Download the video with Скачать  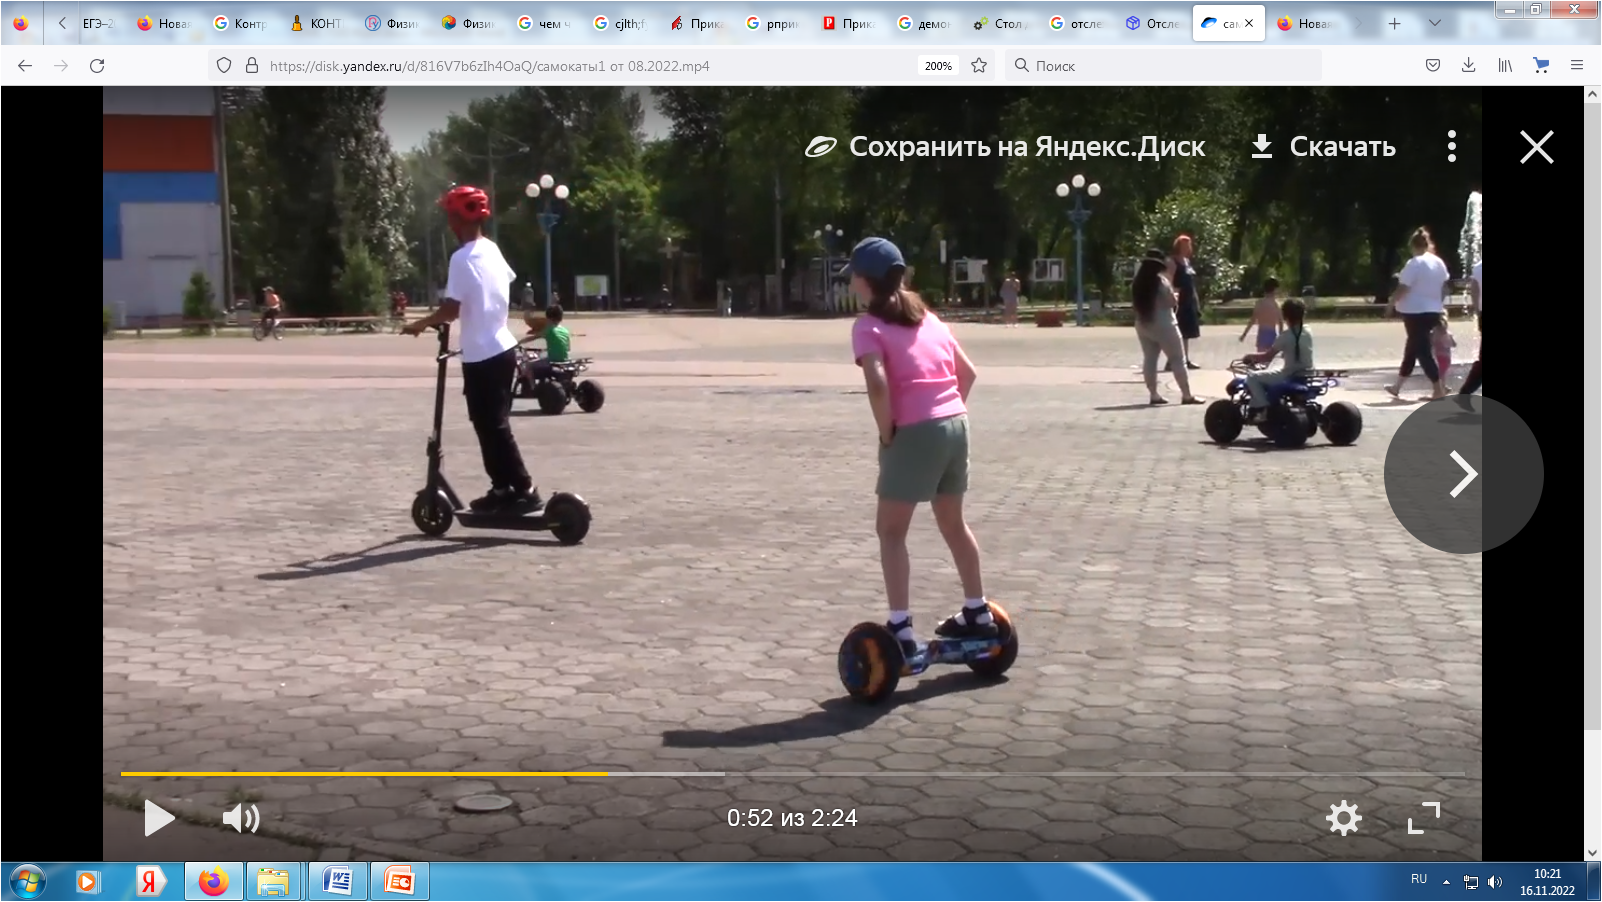click(x=1323, y=147)
